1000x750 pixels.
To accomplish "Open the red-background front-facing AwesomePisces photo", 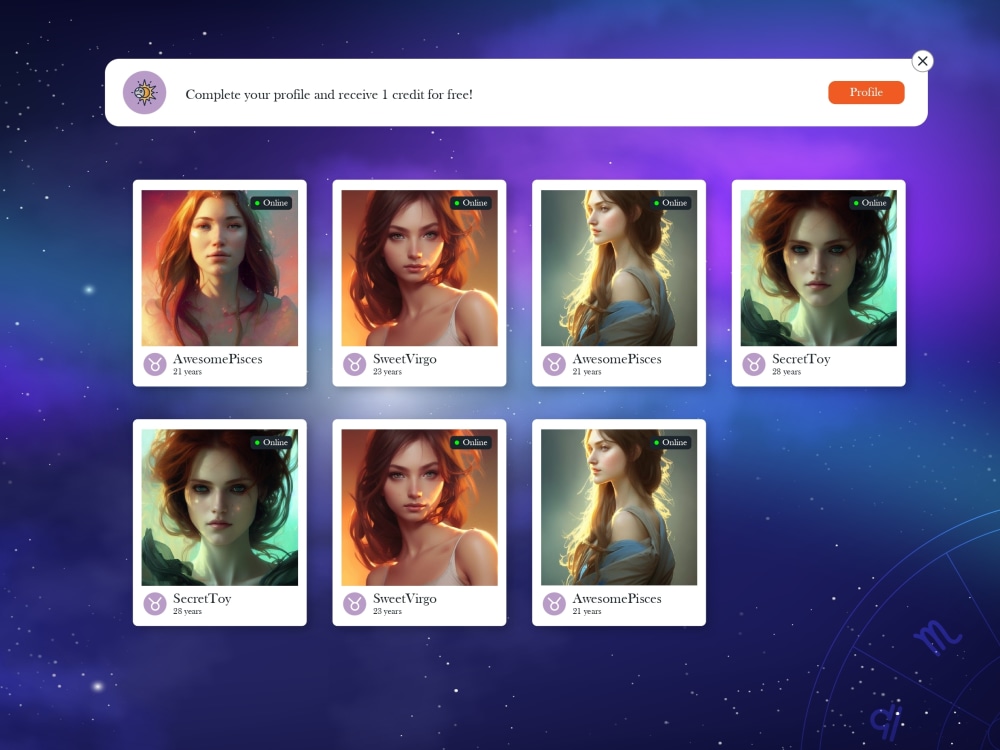I will click(219, 268).
